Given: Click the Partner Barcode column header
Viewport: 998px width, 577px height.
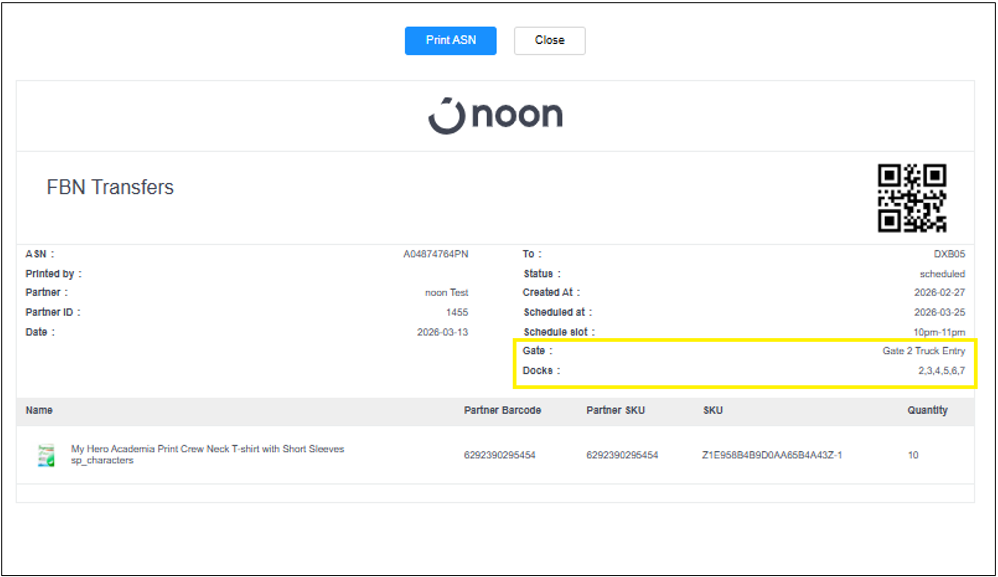Looking at the screenshot, I should click(x=502, y=410).
